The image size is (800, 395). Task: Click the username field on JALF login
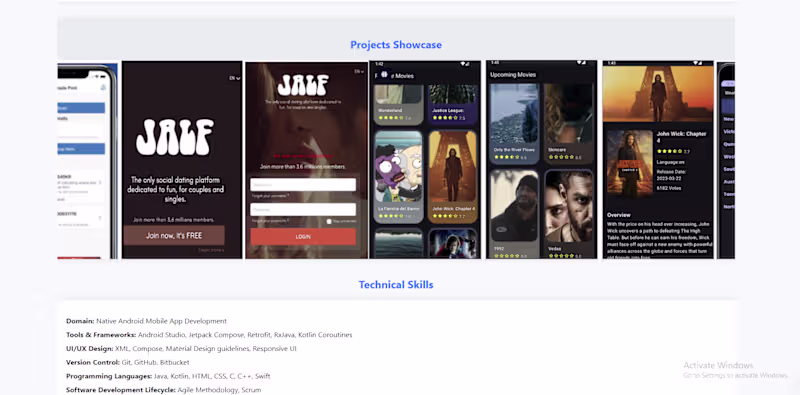303,185
